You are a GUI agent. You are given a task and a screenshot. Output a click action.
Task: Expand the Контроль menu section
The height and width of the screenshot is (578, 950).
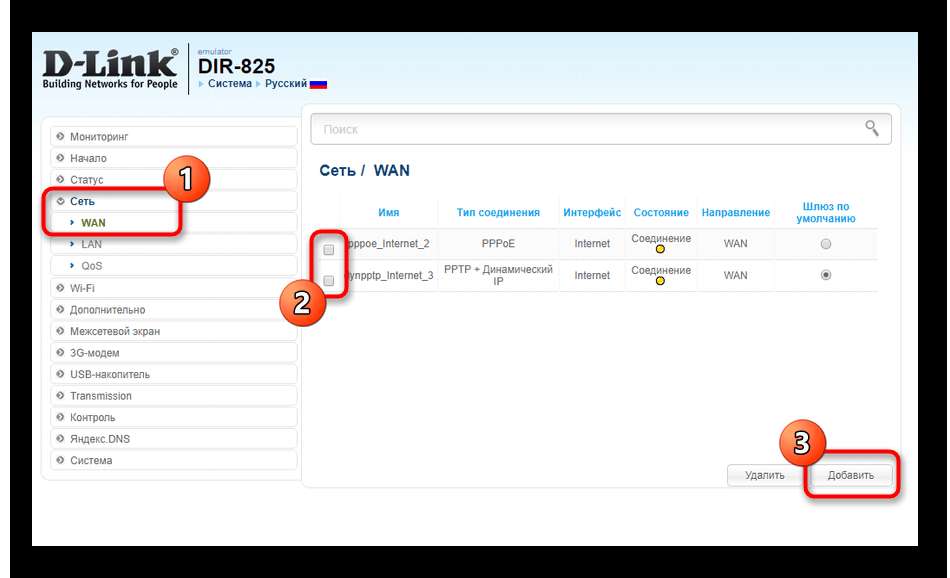174,417
